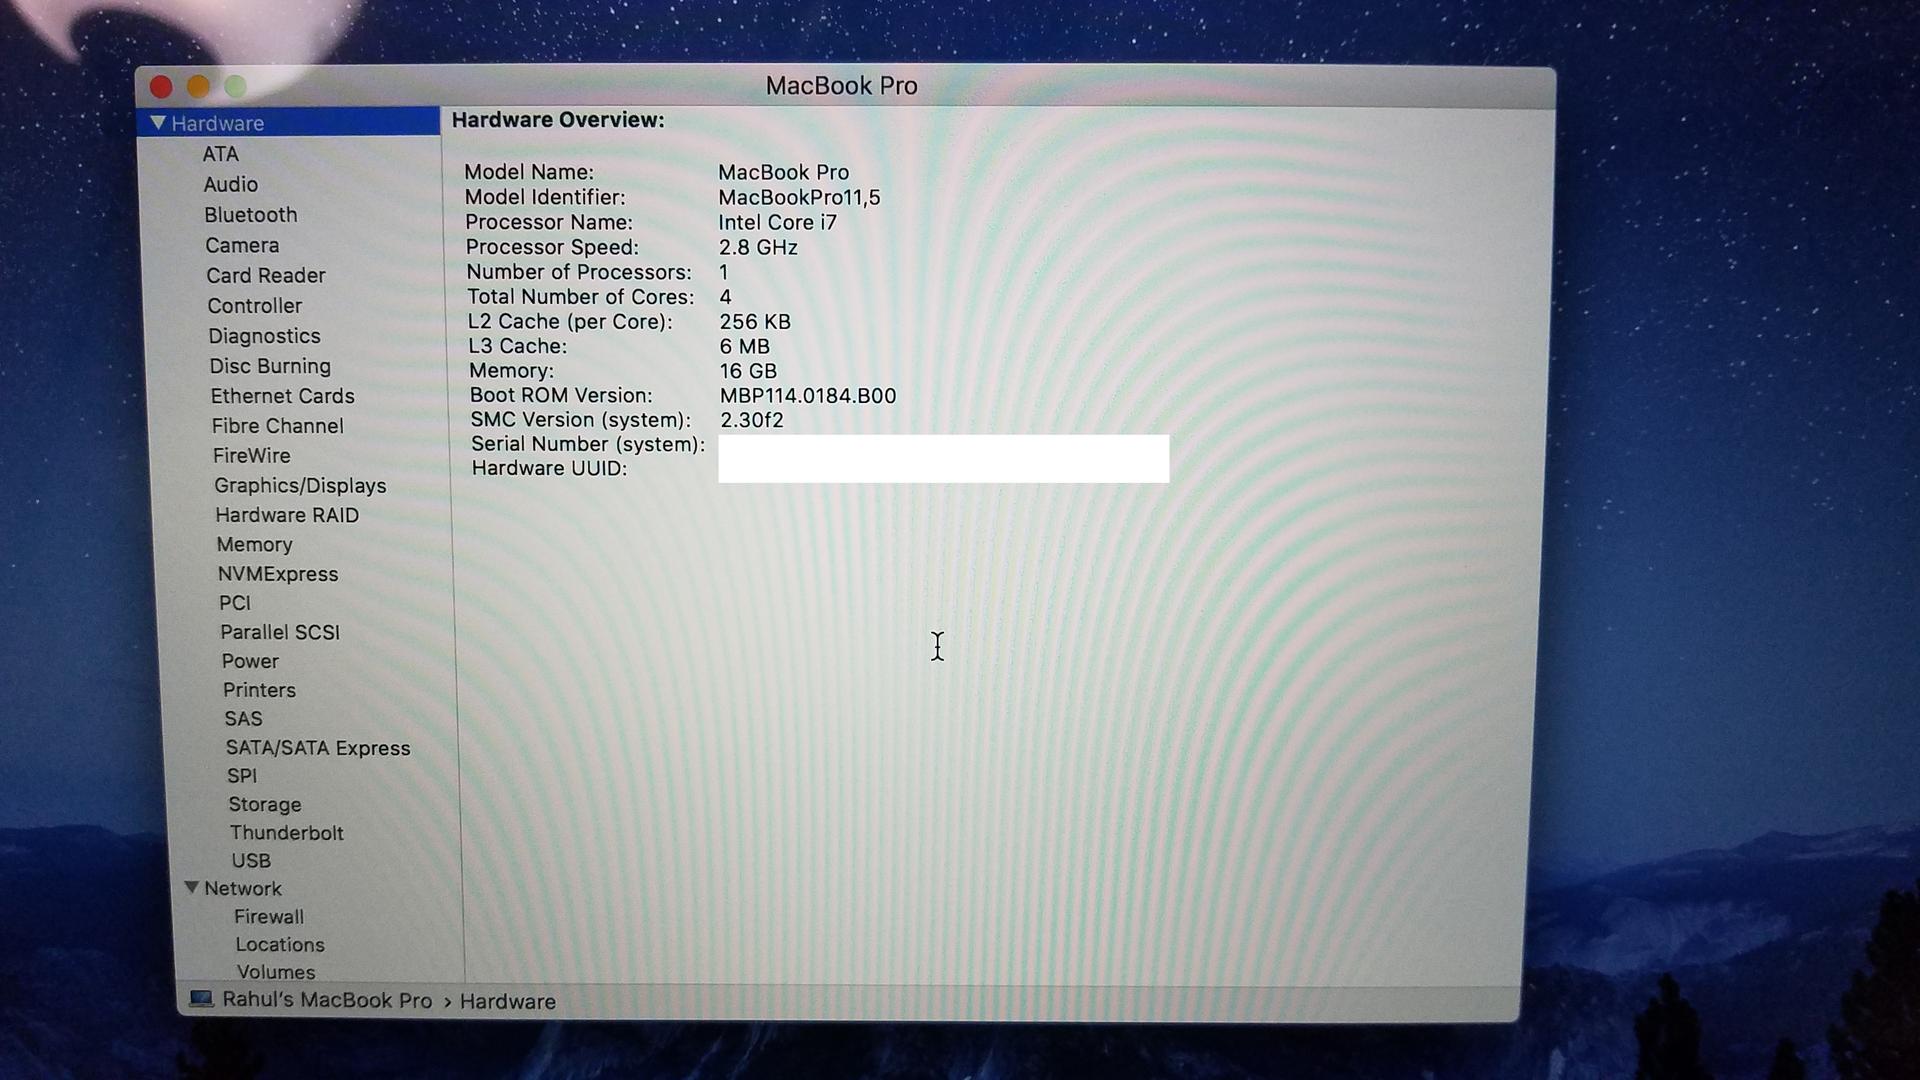Viewport: 1920px width, 1080px height.
Task: Open the Power section
Action: 249,661
